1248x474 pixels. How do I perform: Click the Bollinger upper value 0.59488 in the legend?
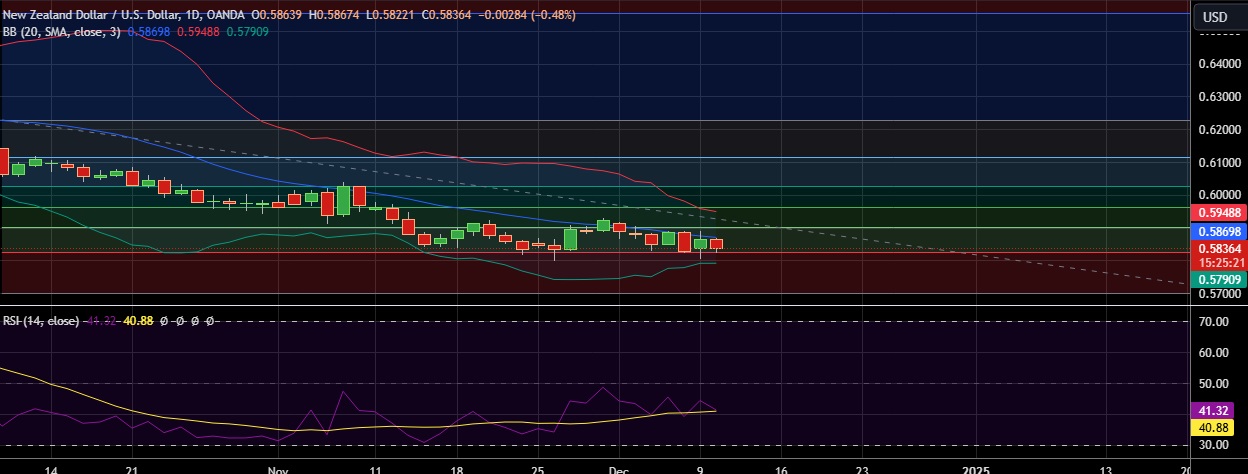[198, 32]
